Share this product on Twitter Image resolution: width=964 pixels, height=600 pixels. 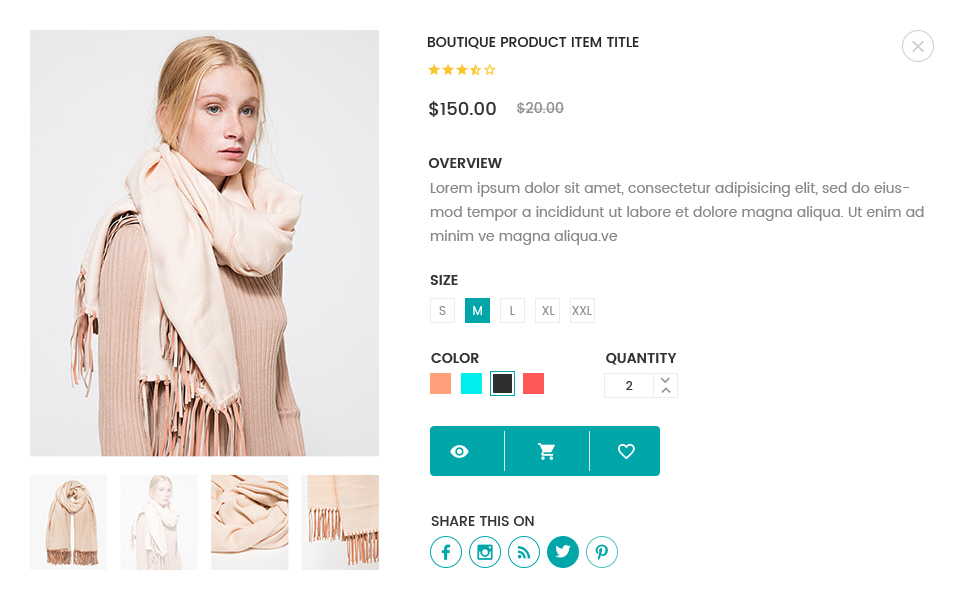click(563, 552)
